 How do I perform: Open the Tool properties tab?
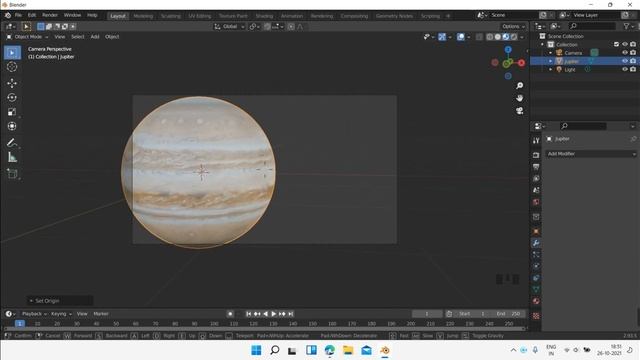click(x=536, y=140)
